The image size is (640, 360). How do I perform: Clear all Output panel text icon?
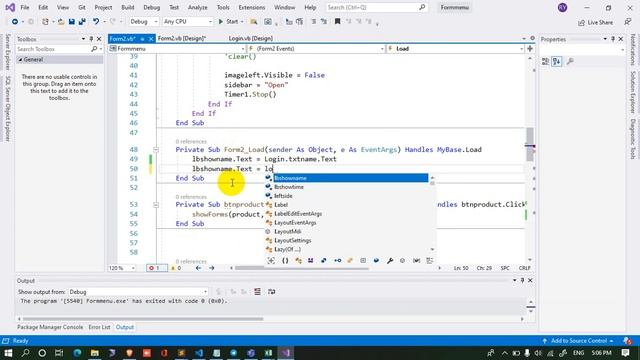257,291
